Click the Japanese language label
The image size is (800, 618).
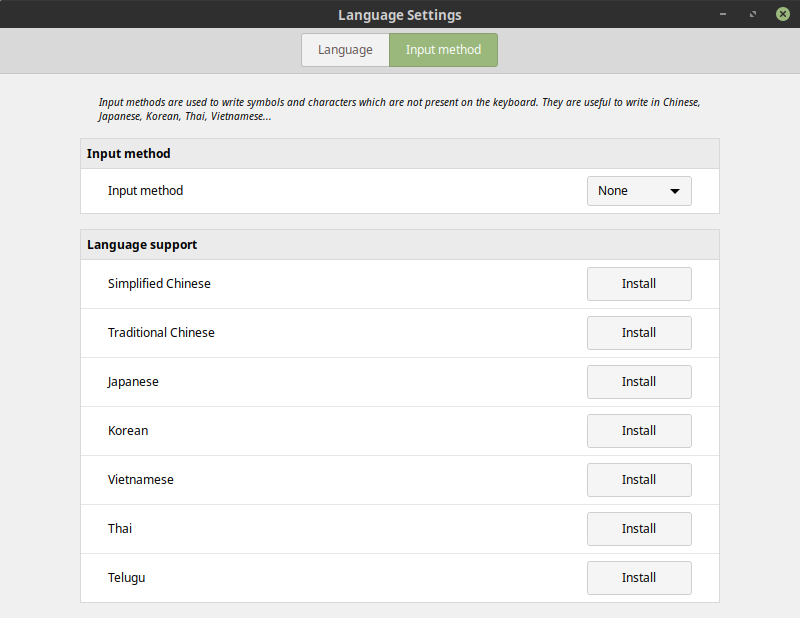[x=133, y=382]
